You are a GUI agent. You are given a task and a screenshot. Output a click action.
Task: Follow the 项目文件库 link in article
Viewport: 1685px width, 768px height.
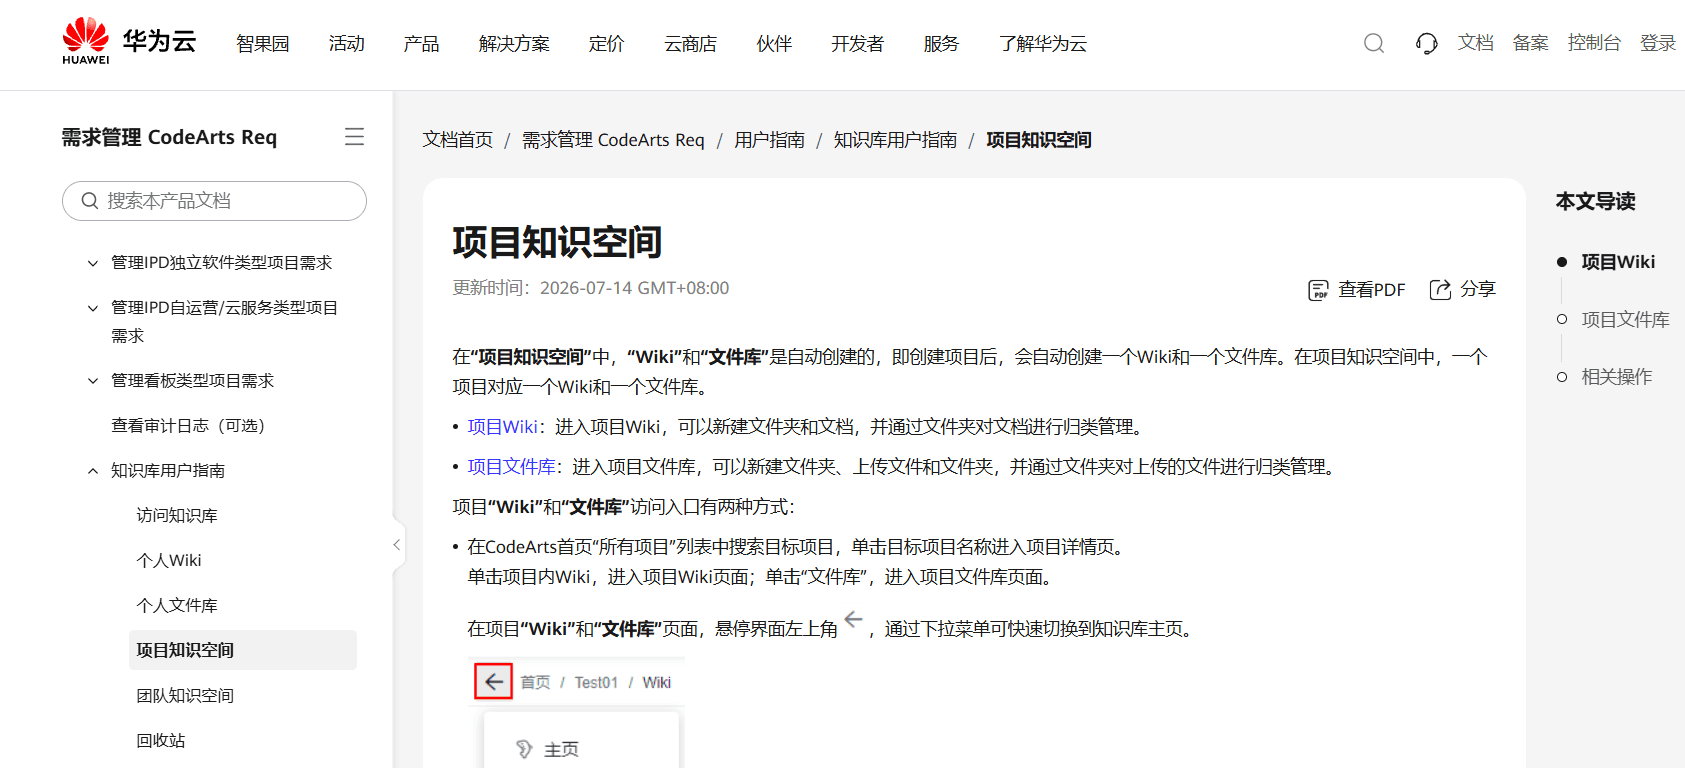coord(512,467)
